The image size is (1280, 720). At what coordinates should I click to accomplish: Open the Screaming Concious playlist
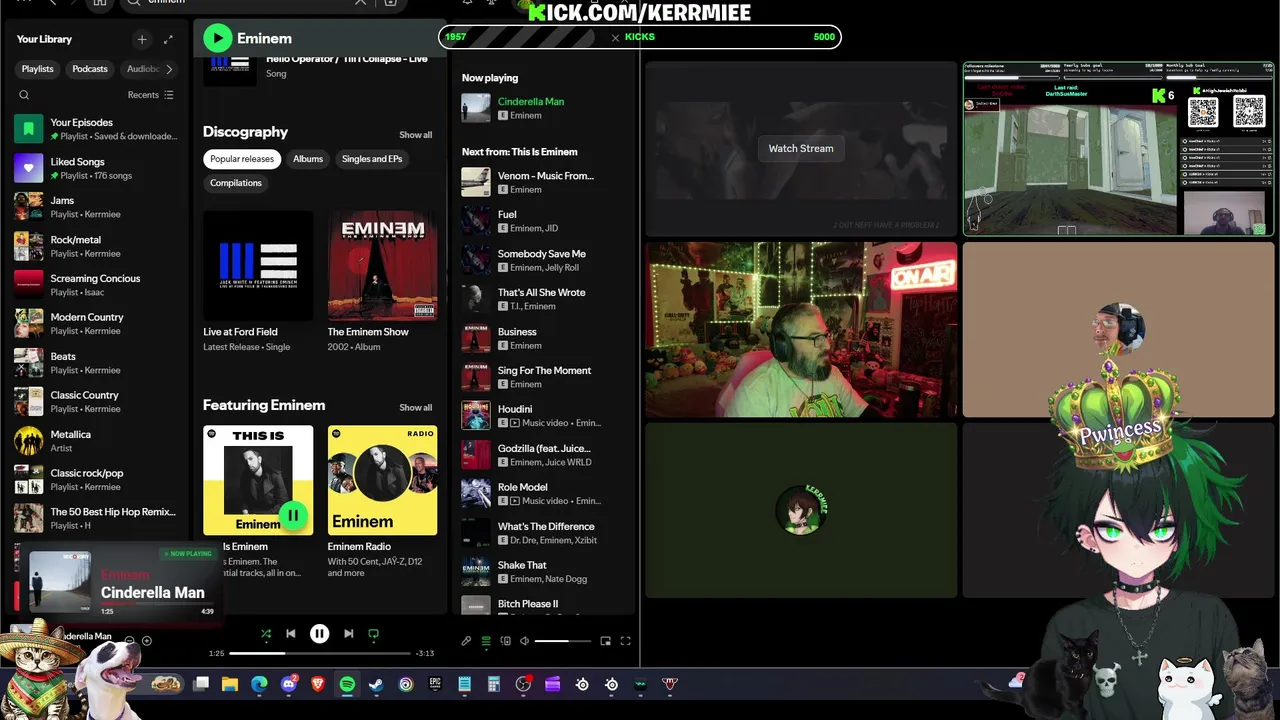(96, 285)
